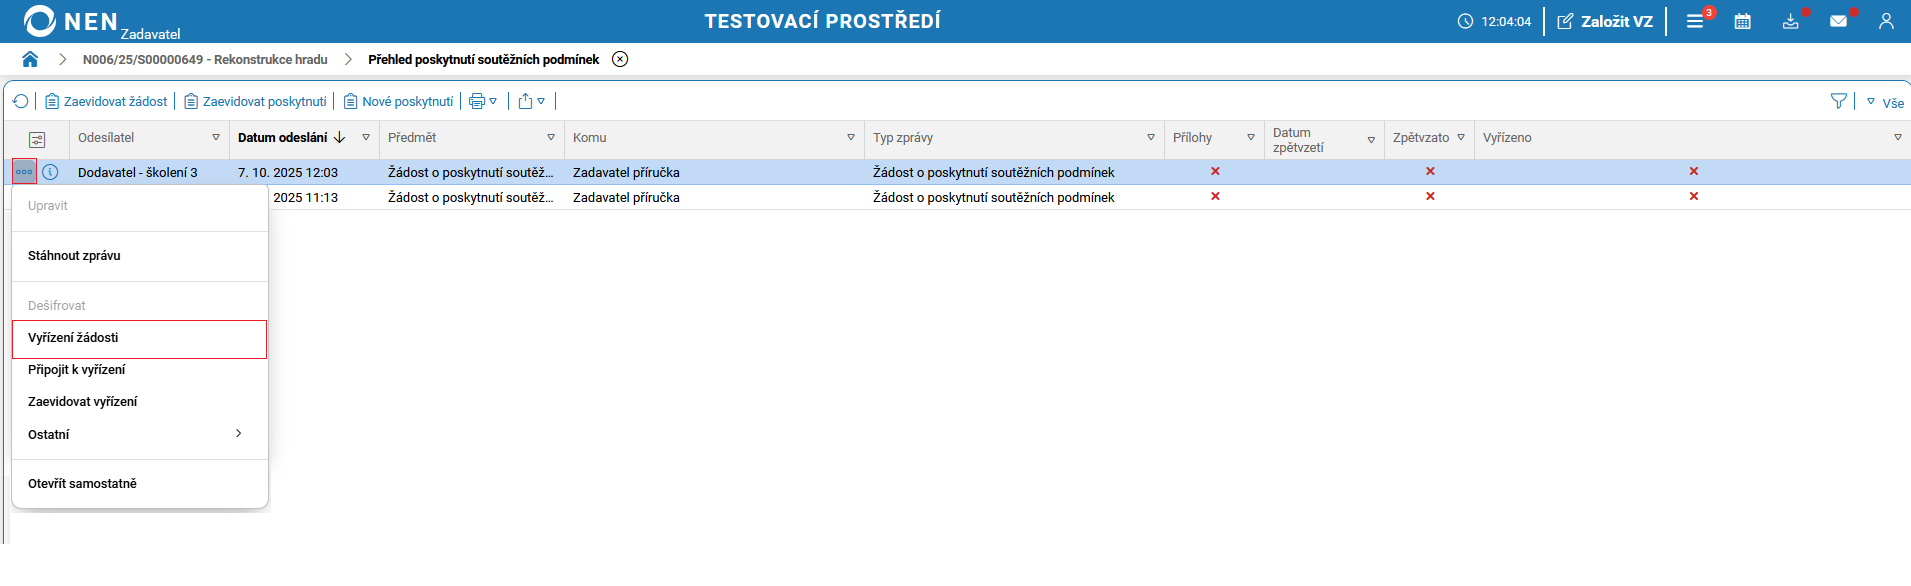Sort by the Typ zprávy column header
Screen dimensions: 1911x586
click(903, 138)
